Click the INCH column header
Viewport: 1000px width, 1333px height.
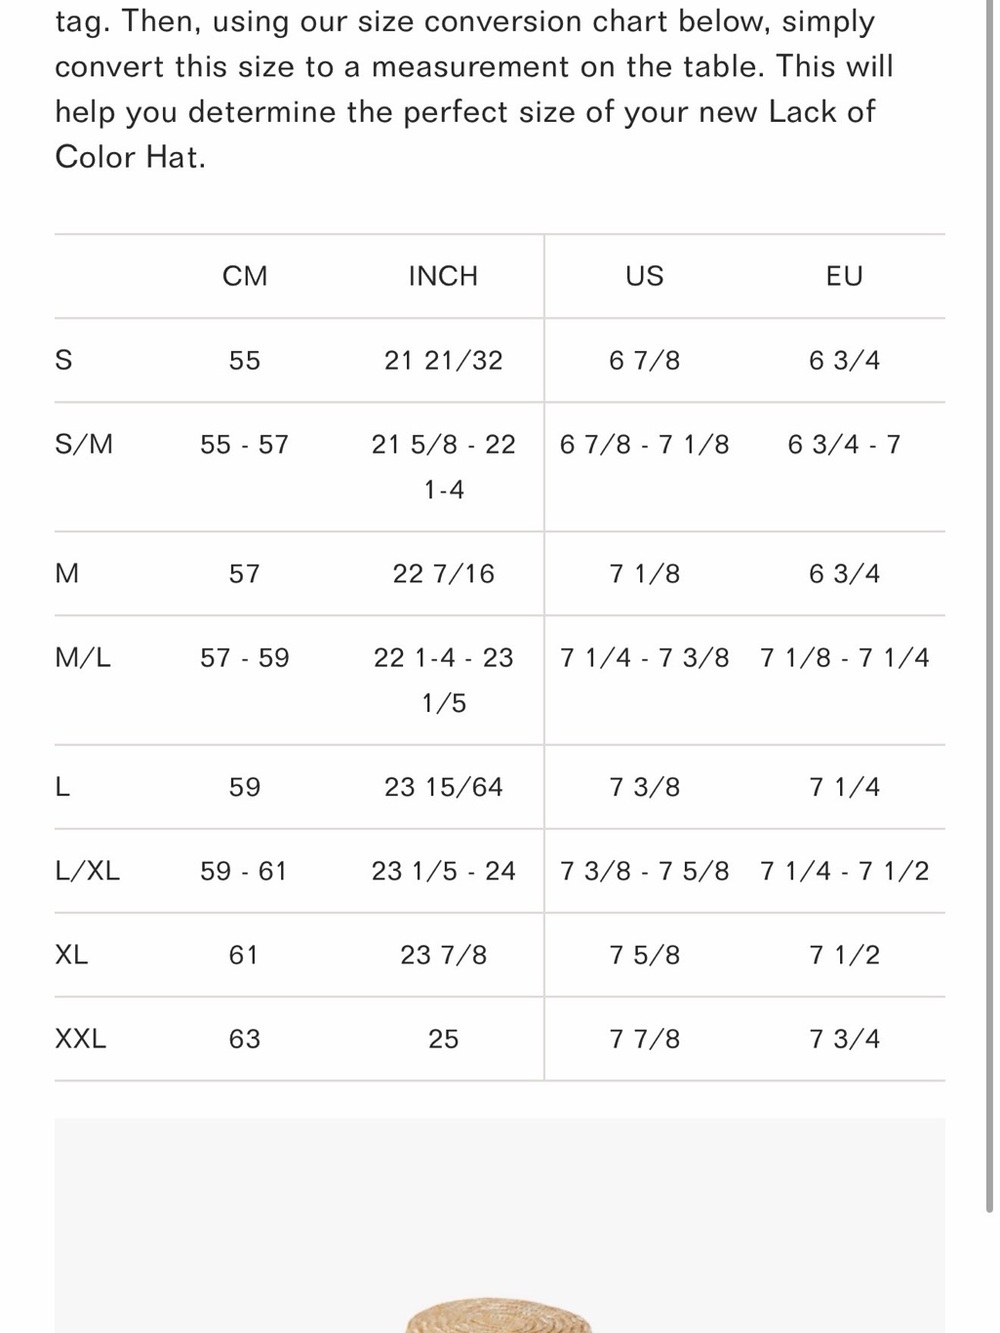point(443,276)
